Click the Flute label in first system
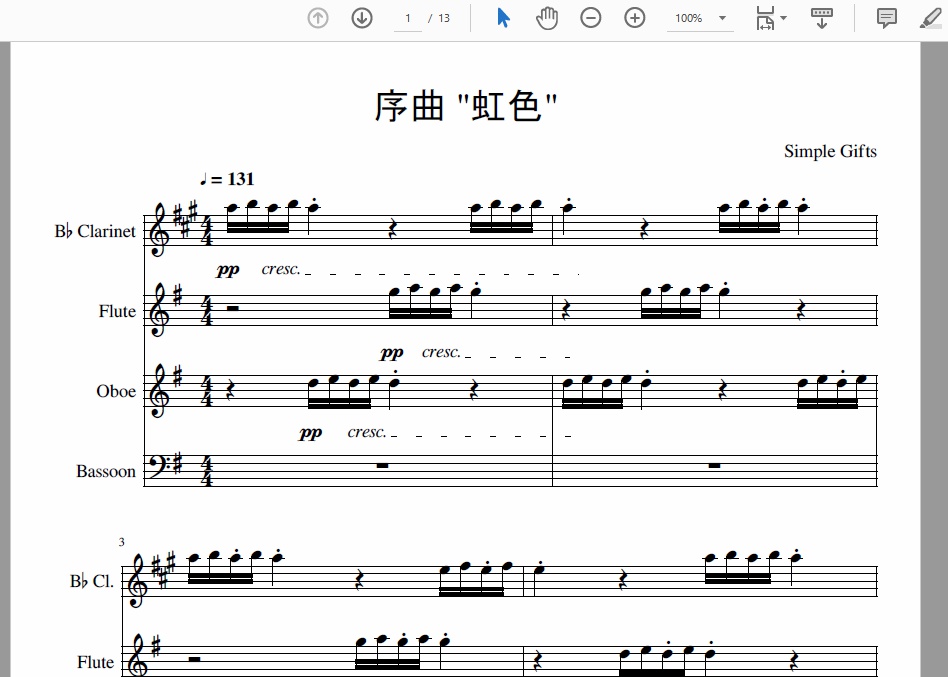Viewport: 948px width, 677px height. tap(117, 311)
